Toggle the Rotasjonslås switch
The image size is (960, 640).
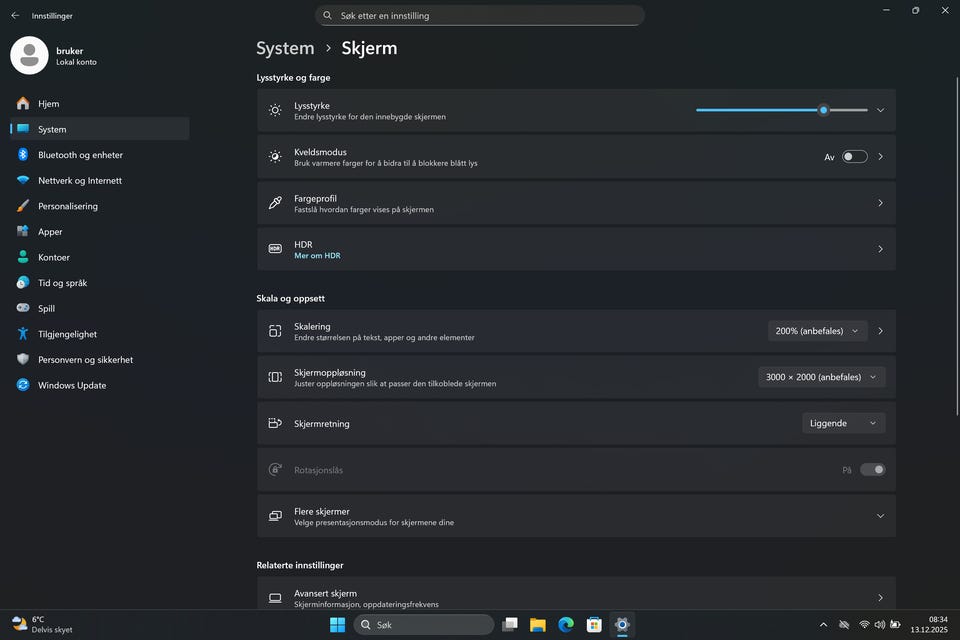(872, 470)
